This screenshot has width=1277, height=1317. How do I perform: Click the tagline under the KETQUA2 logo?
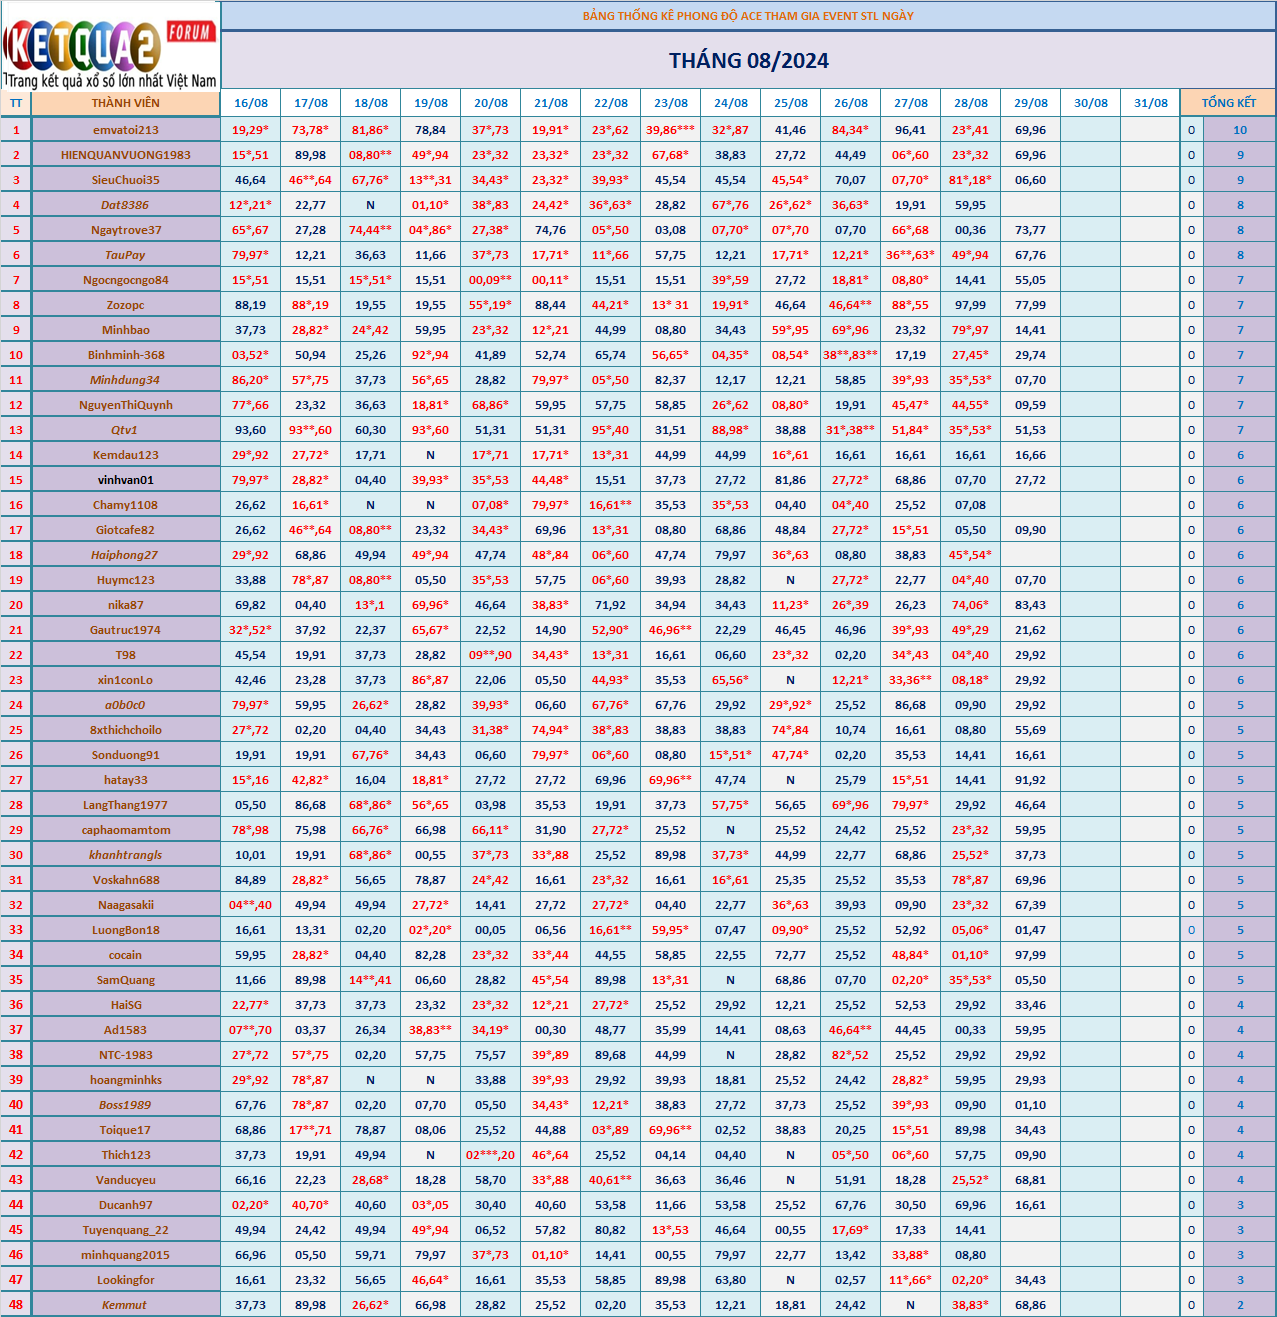coord(110,81)
